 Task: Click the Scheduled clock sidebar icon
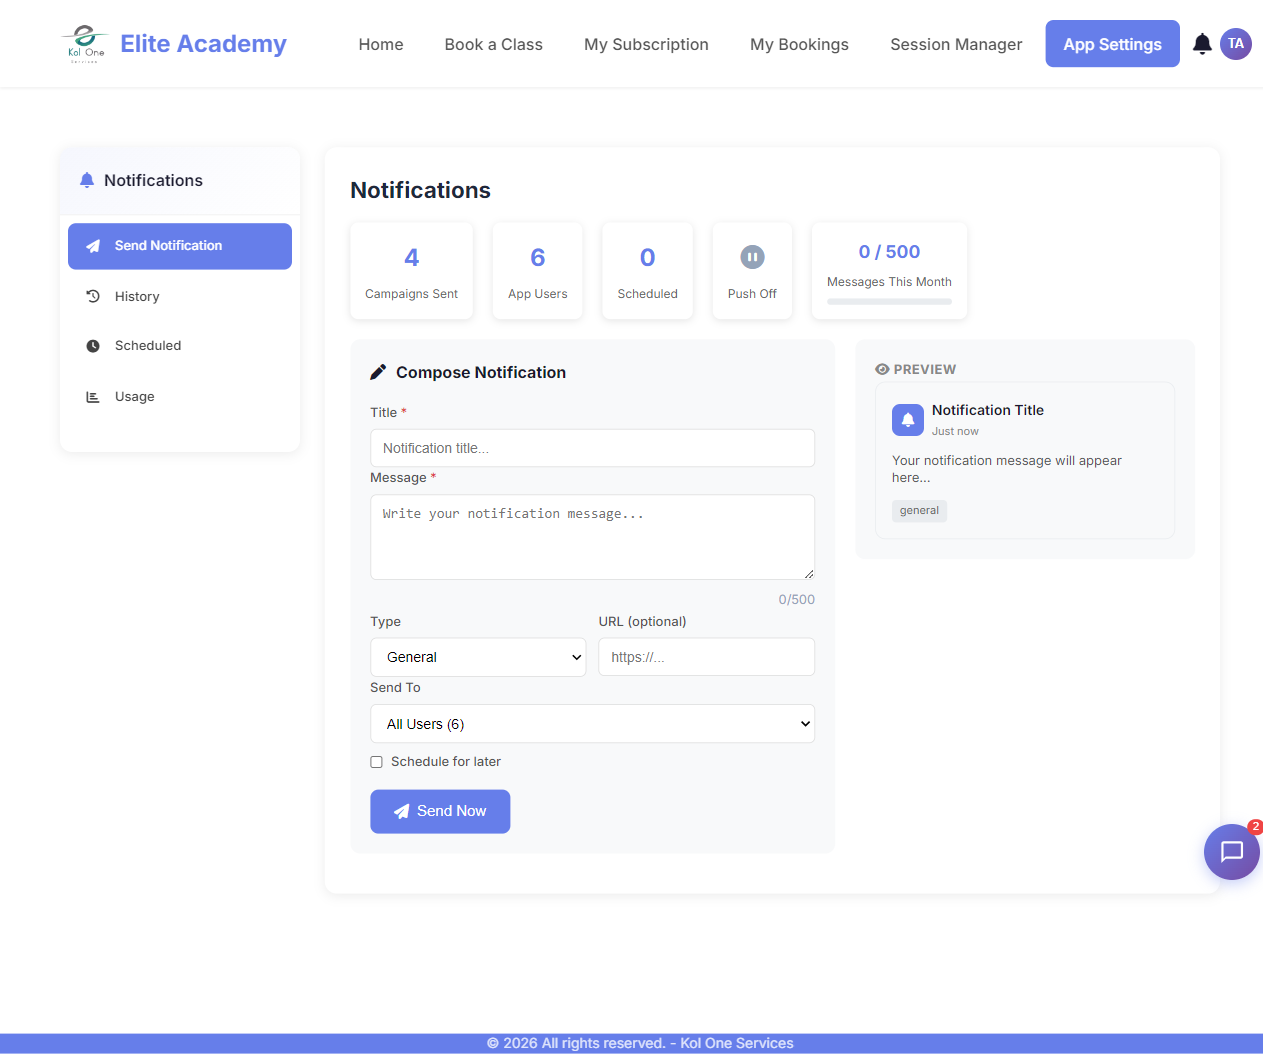[93, 346]
